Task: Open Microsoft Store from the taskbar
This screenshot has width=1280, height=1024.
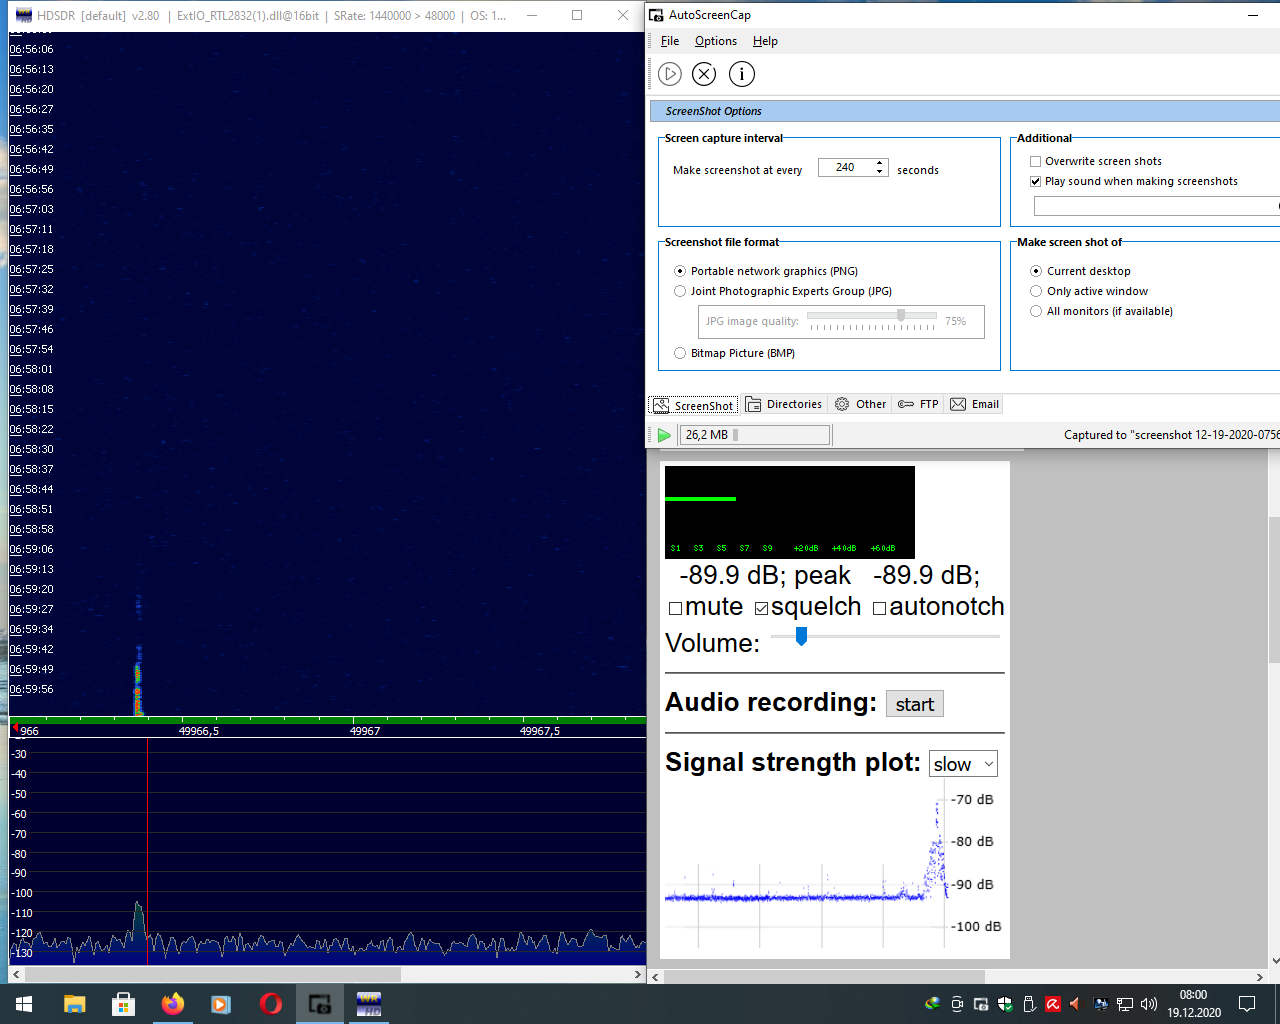Action: pyautogui.click(x=124, y=1004)
